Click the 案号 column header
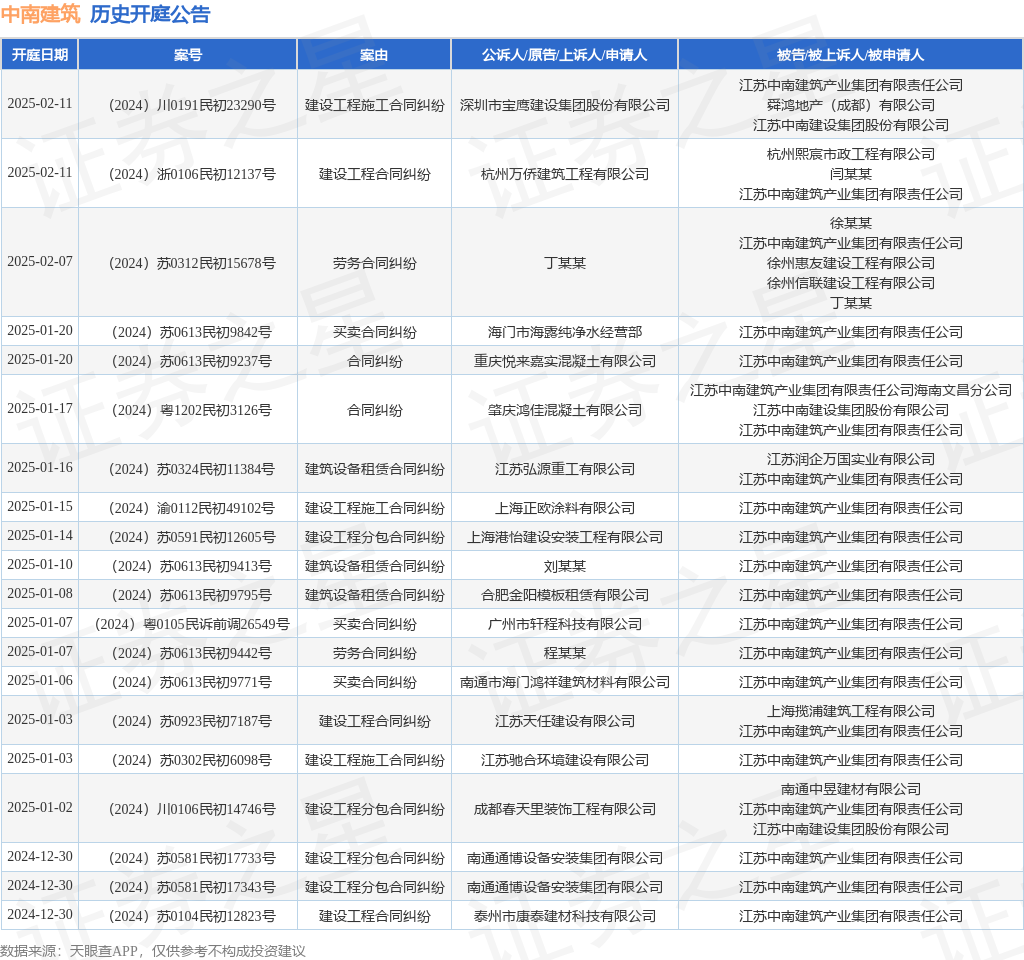The width and height of the screenshot is (1024, 960). [188, 55]
